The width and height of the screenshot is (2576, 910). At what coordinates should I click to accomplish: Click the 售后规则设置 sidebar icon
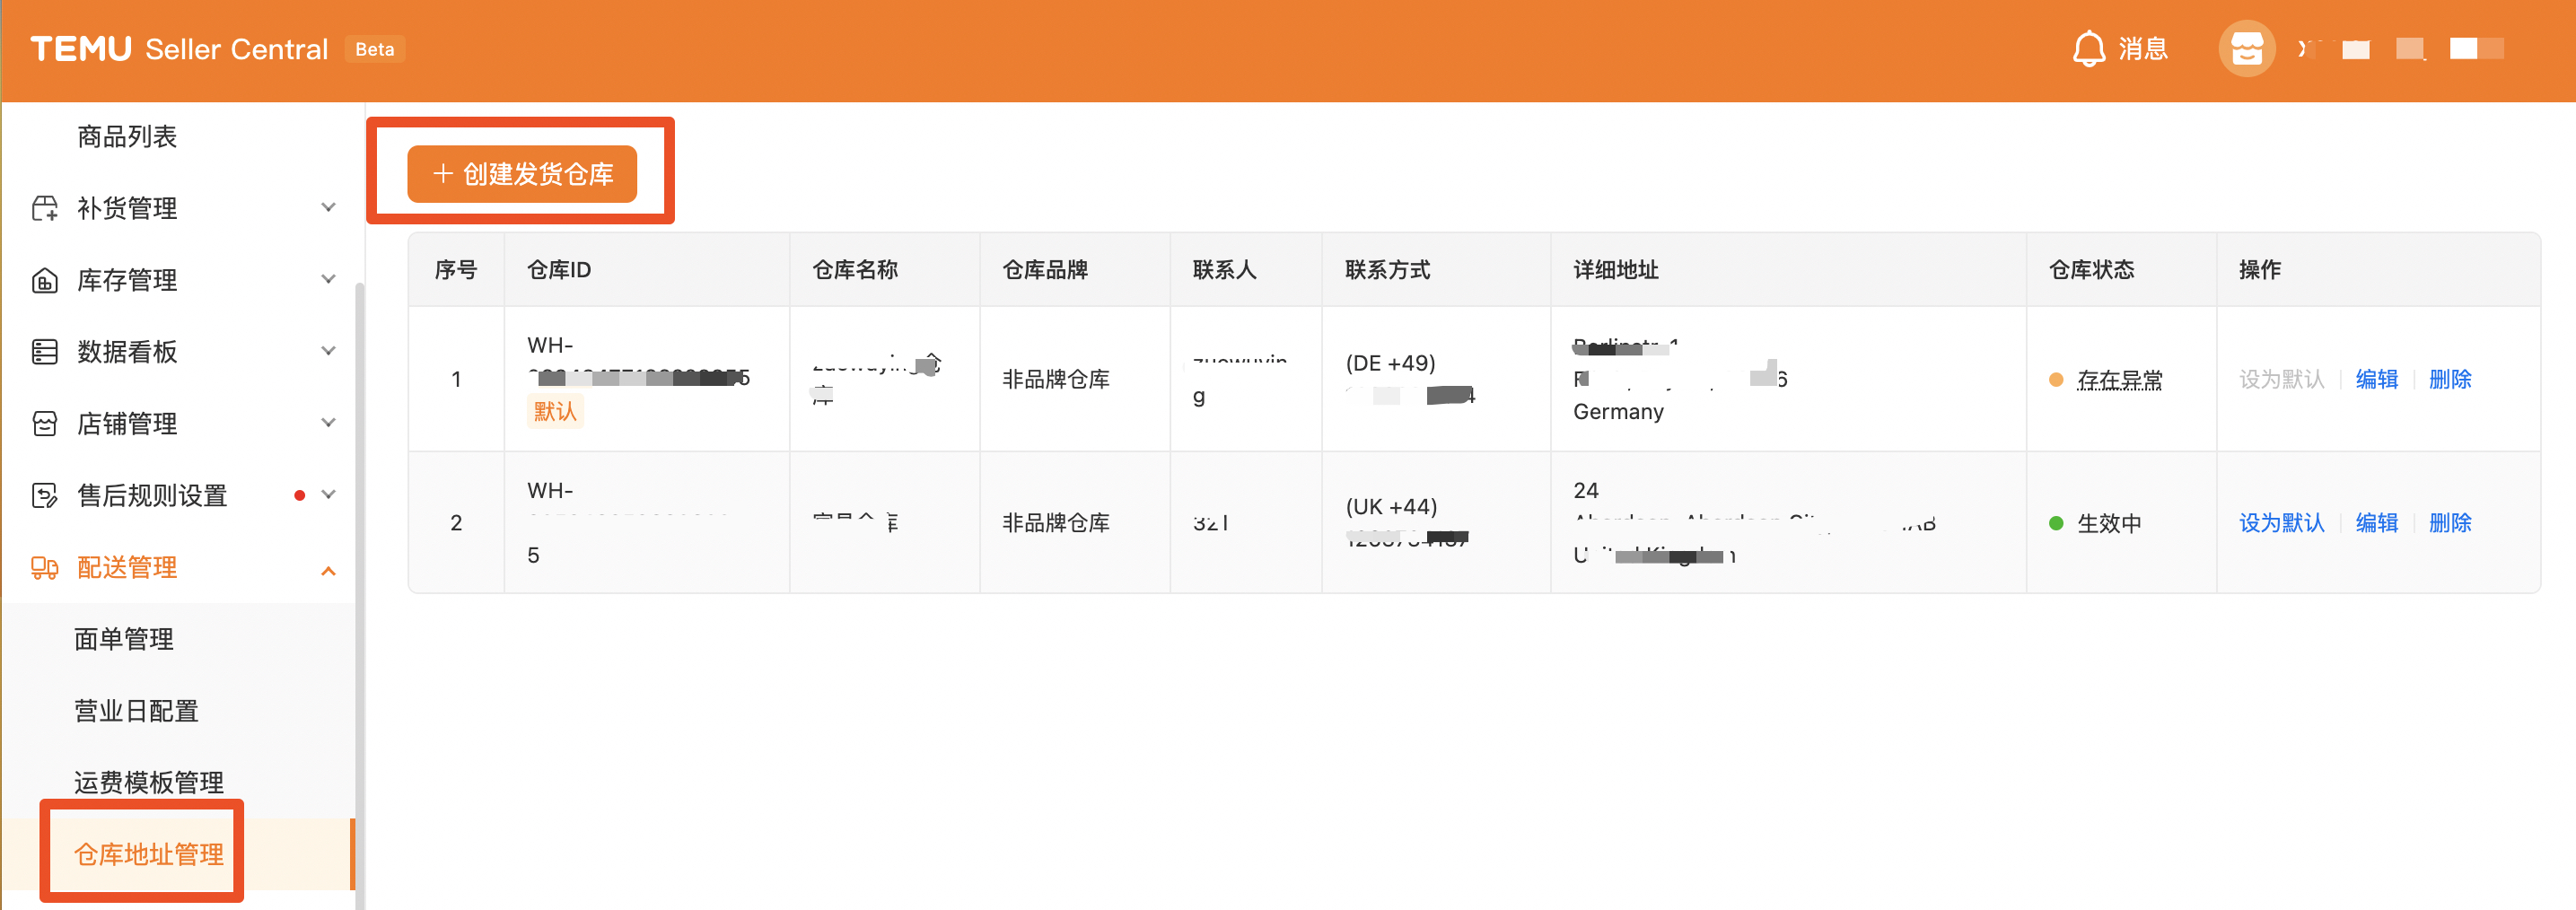coord(45,496)
